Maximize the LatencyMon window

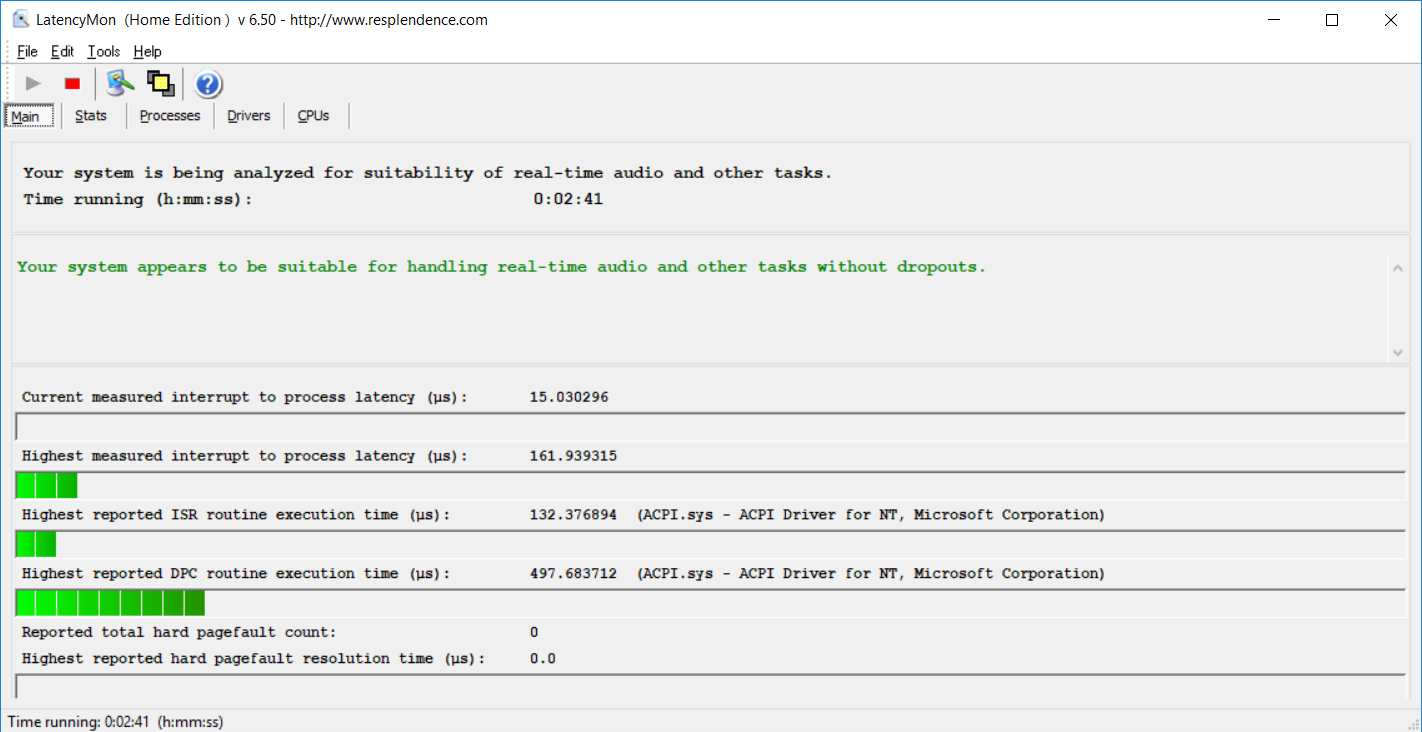tap(1331, 20)
